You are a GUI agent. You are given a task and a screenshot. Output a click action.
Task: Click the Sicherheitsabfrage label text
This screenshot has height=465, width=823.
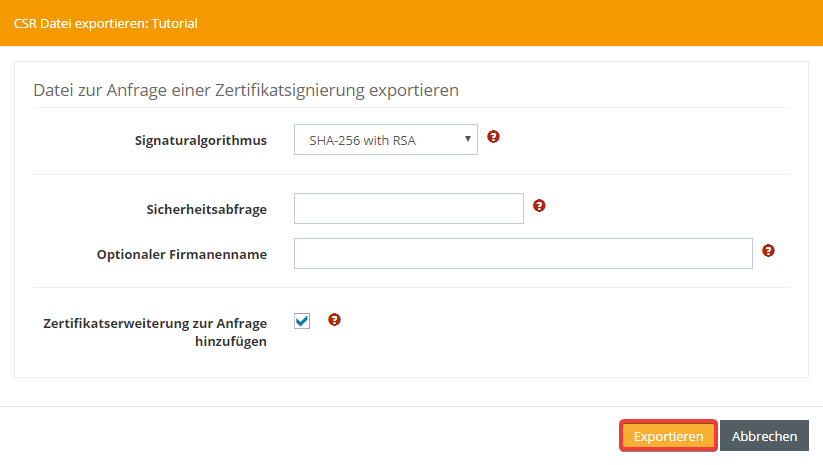206,209
